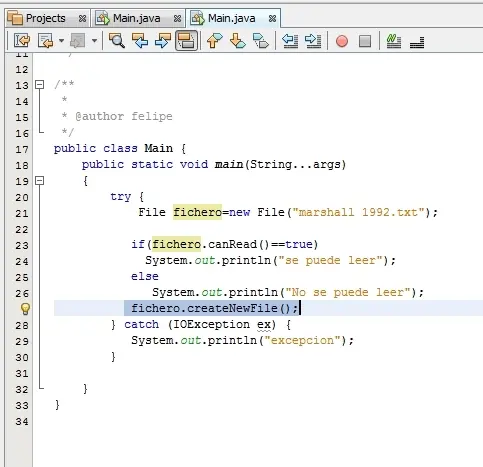
Task: Select the active second Main.java tab
Action: coord(232,18)
